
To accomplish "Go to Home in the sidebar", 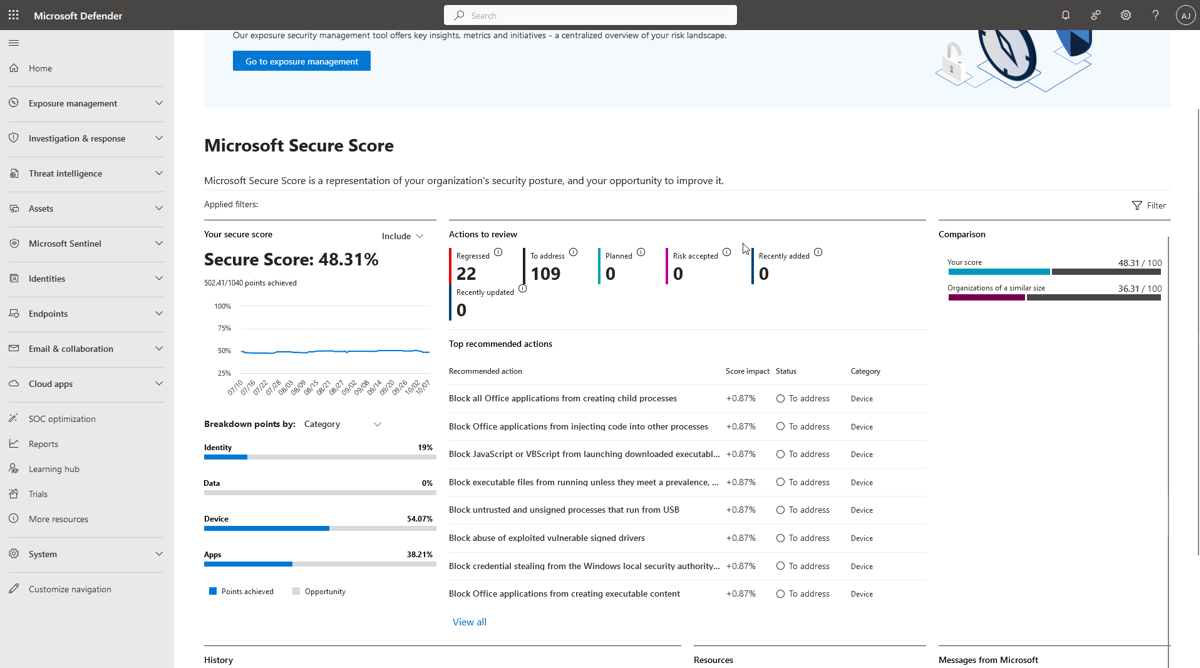I will click(x=40, y=68).
